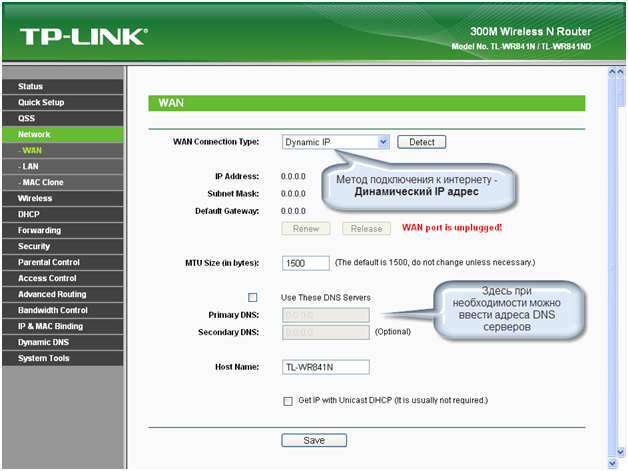The width and height of the screenshot is (628, 471).
Task: Click the Host Name input field
Action: pos(326,367)
